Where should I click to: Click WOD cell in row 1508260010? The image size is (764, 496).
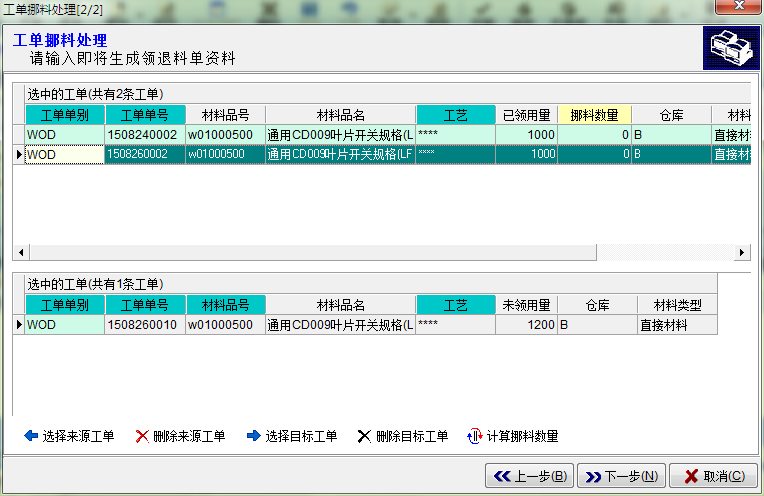(65, 324)
